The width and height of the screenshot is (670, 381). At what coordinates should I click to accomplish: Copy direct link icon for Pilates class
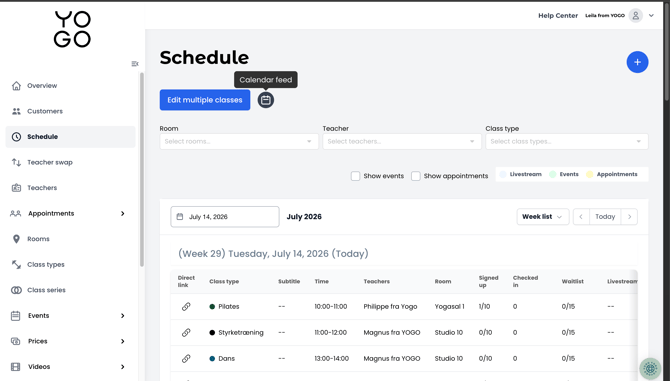[186, 307]
